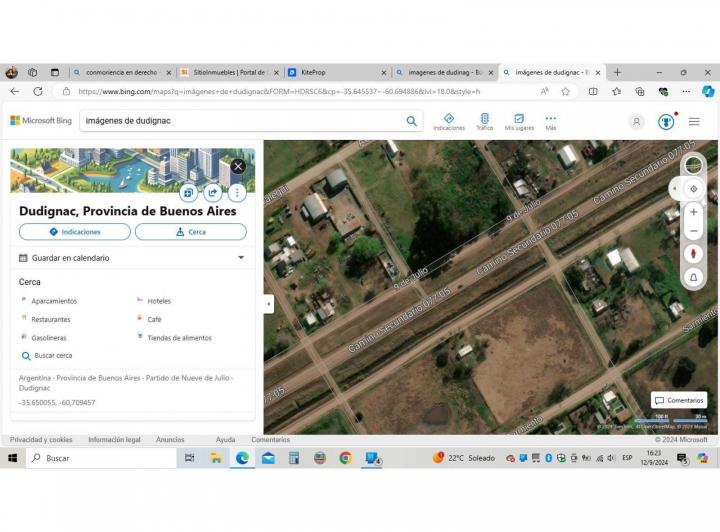Click the Bing search magnifier icon
This screenshot has height=532, width=720.
[411, 121]
